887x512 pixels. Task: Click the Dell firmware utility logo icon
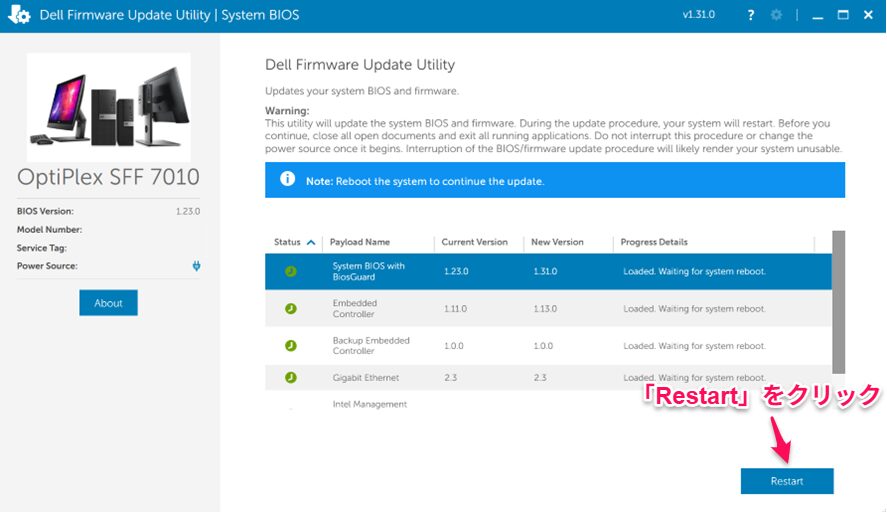[17, 15]
